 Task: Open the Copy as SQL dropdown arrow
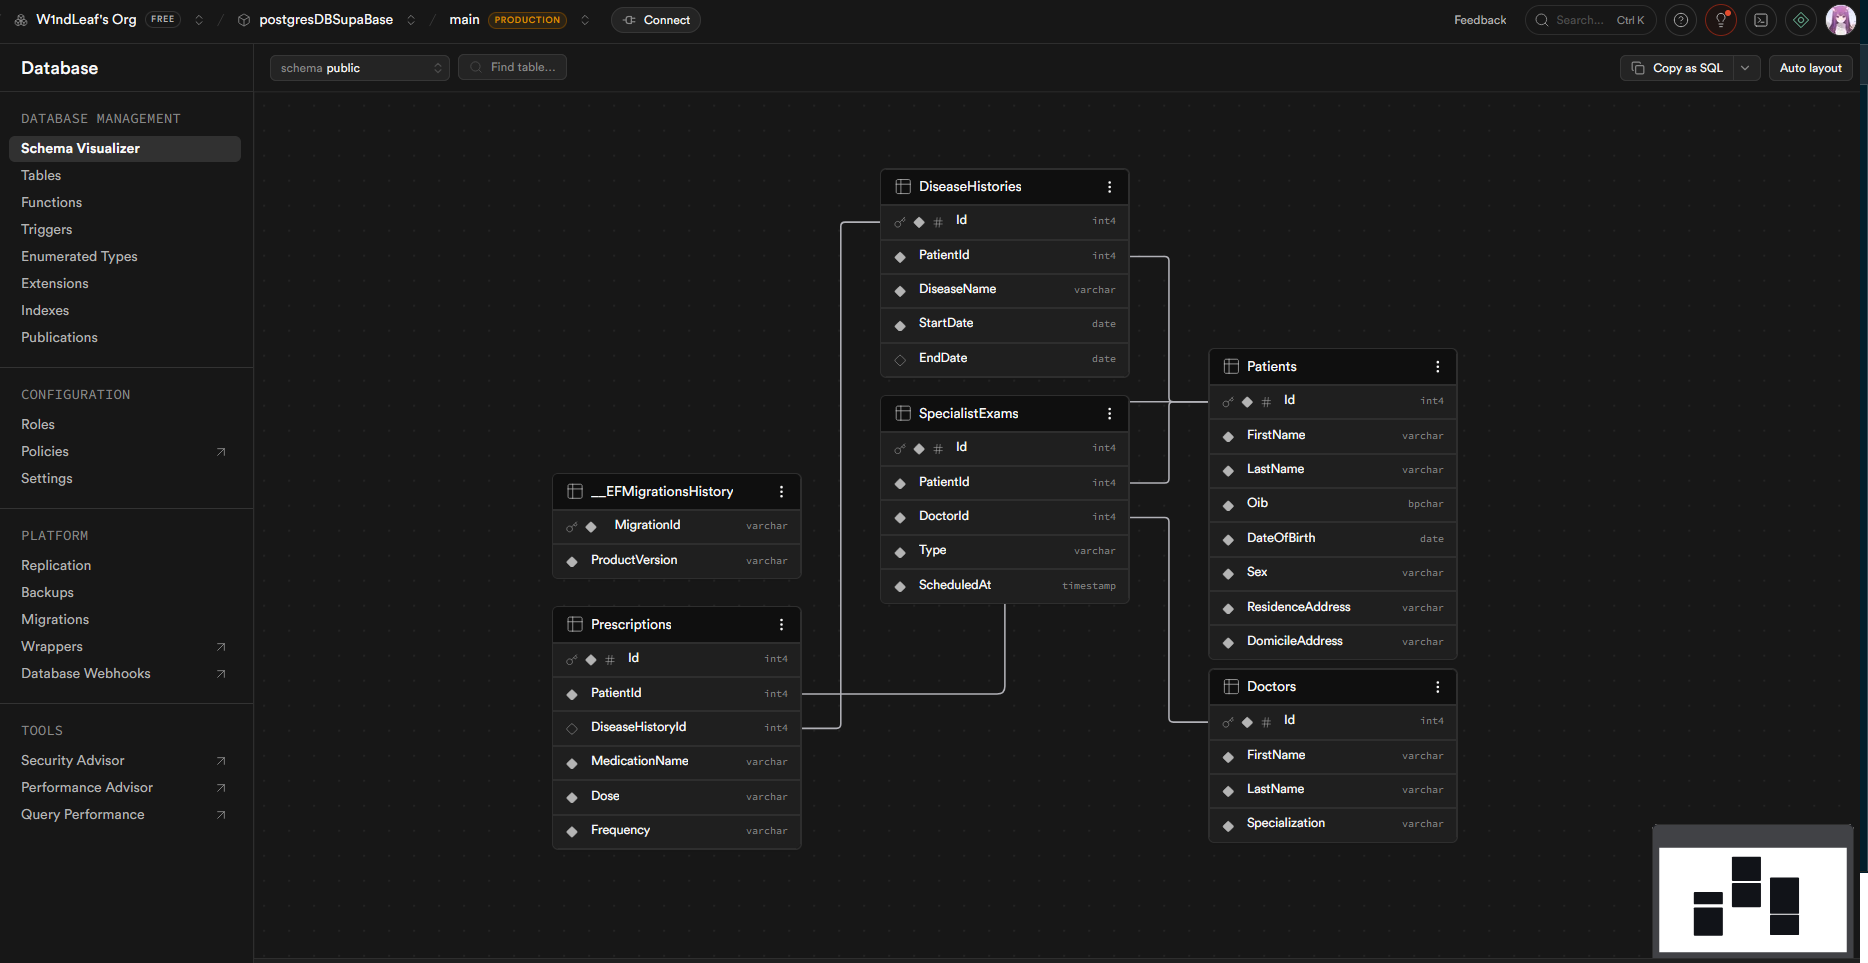pos(1745,68)
